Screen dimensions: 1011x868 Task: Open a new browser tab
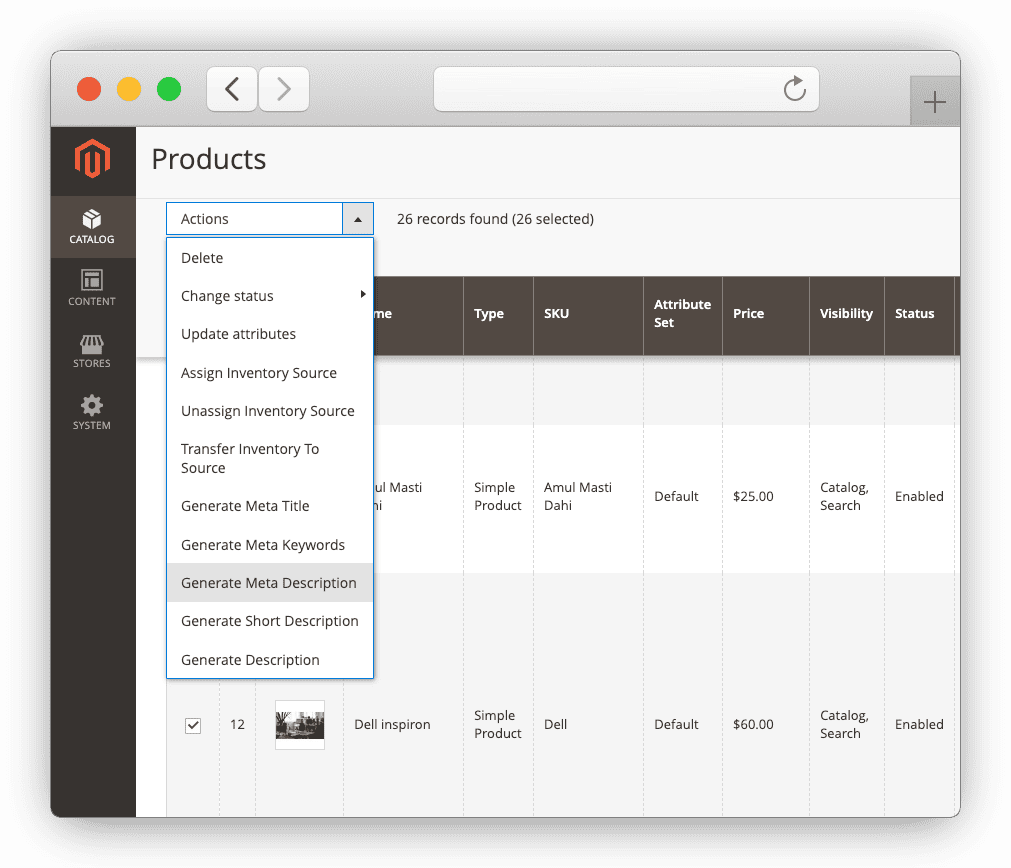pyautogui.click(x=934, y=101)
